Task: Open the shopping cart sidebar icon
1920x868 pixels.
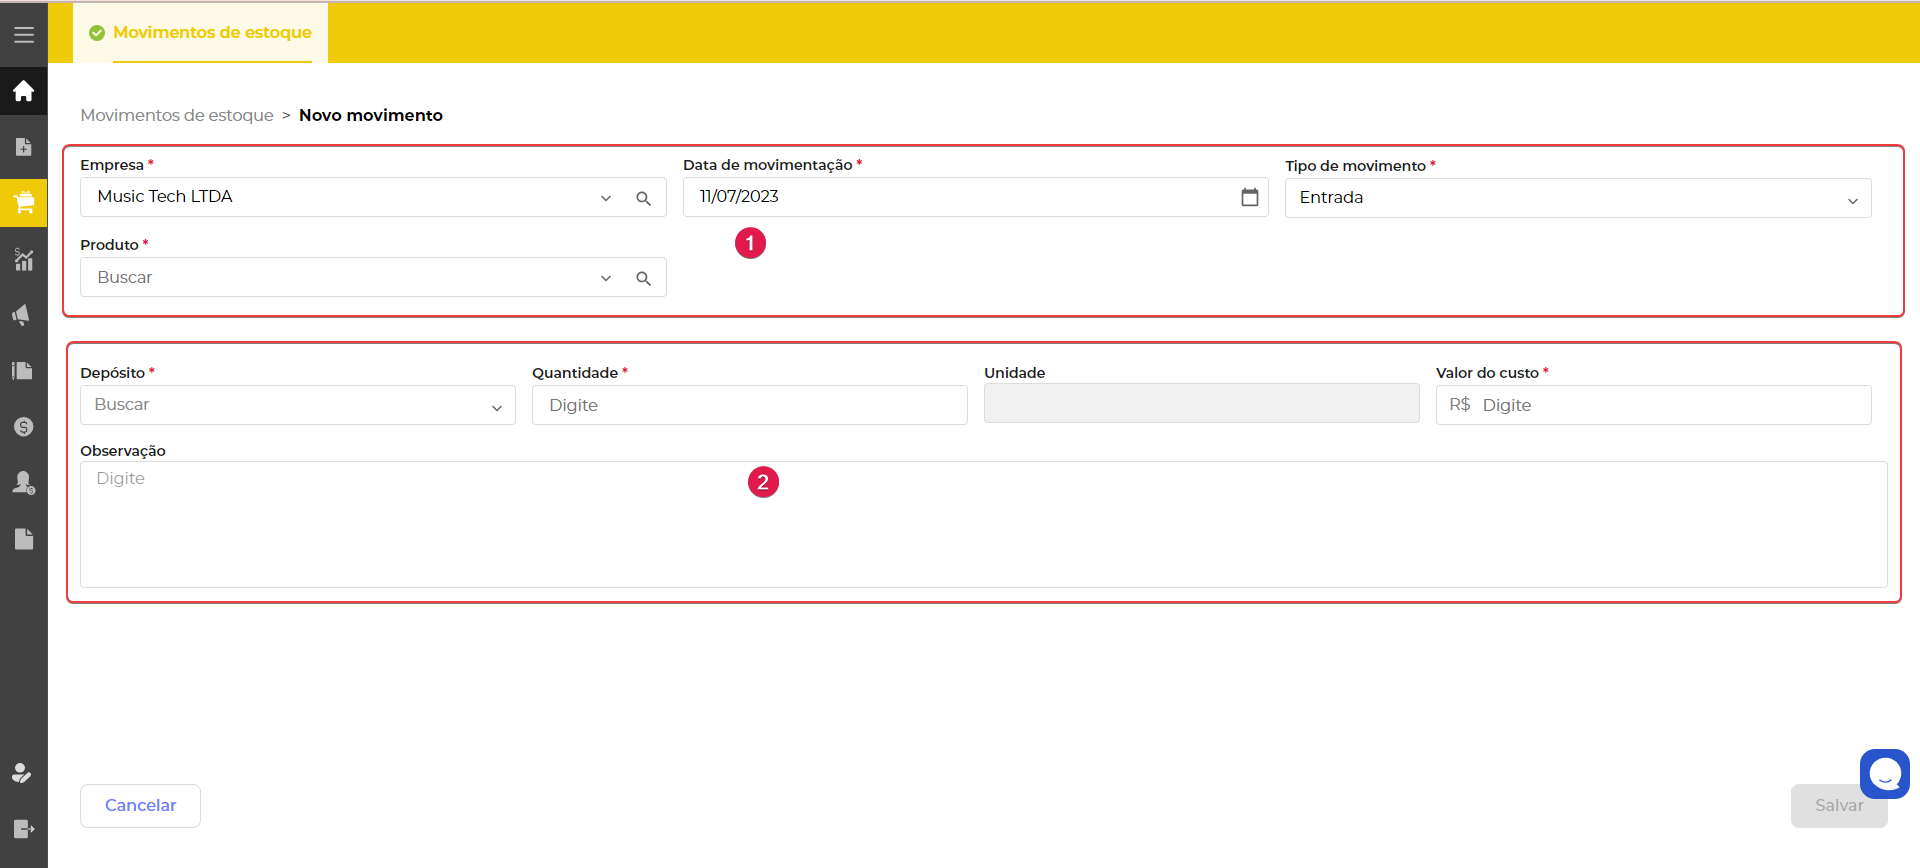Action: tap(24, 203)
